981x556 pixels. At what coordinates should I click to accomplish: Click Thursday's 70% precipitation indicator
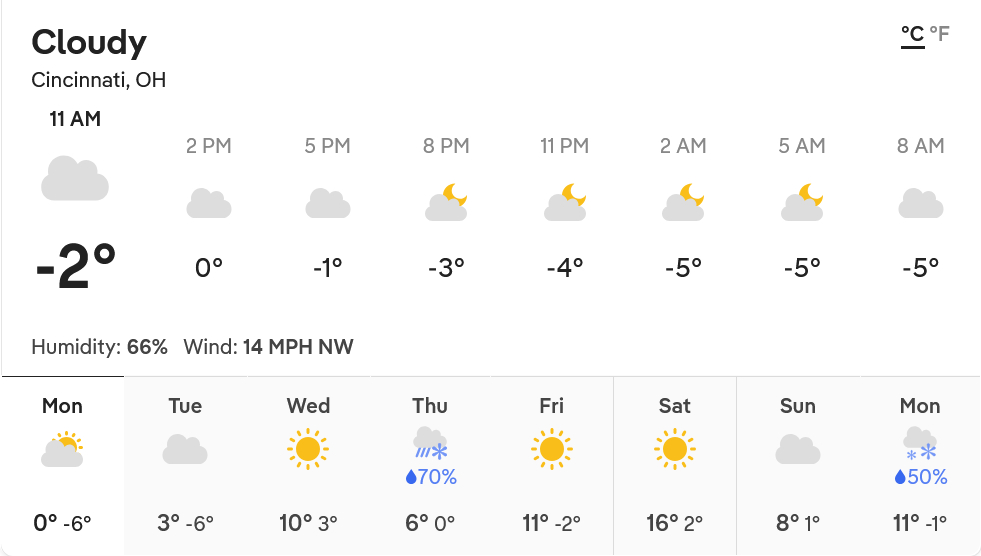tap(431, 478)
